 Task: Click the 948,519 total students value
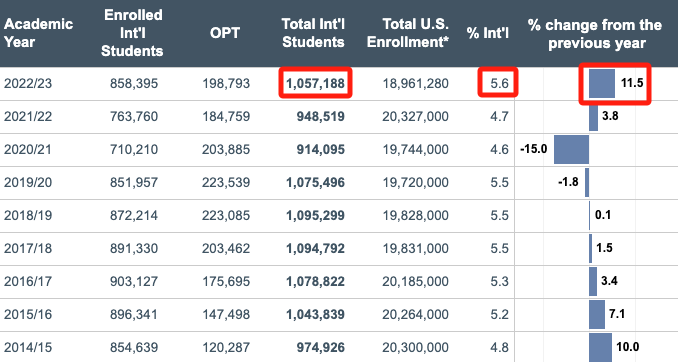coord(320,116)
